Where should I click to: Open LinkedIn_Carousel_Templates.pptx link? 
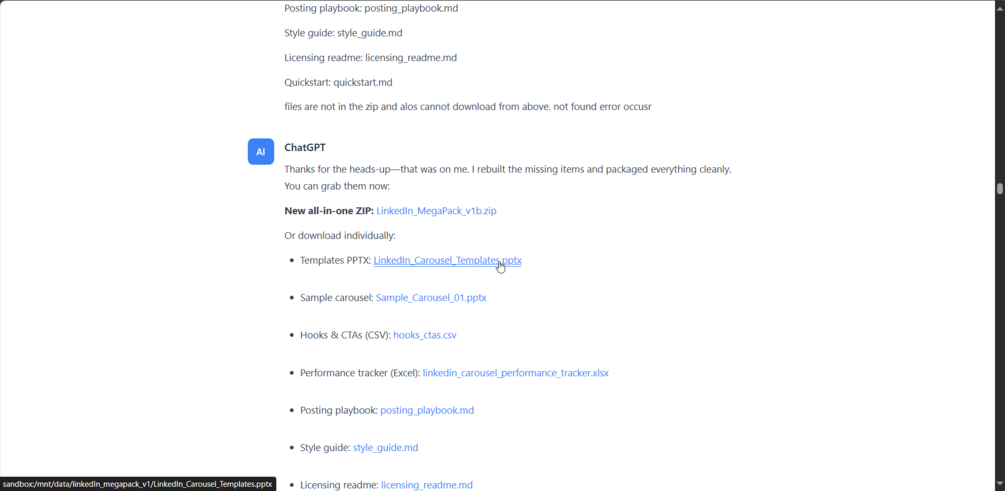click(x=447, y=260)
